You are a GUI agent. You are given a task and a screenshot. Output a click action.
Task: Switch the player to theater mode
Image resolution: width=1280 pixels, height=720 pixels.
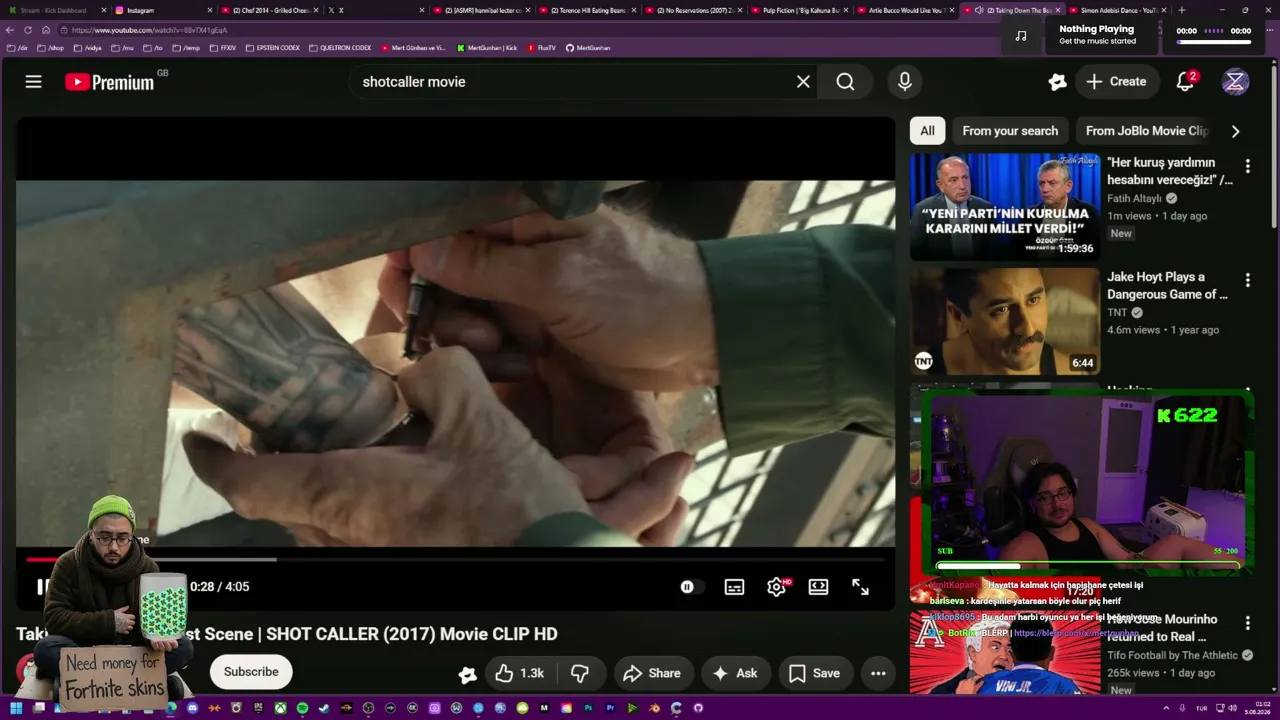tap(818, 587)
